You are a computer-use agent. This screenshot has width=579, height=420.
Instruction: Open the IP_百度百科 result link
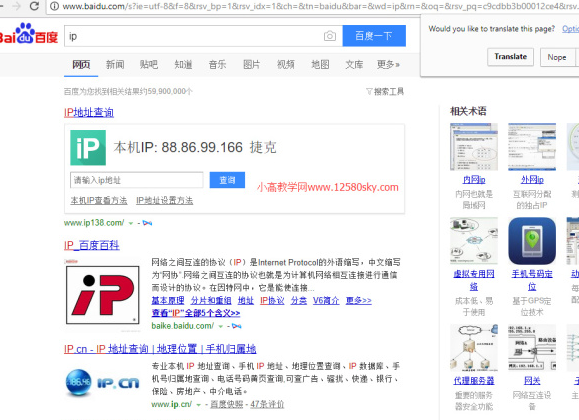pos(92,245)
